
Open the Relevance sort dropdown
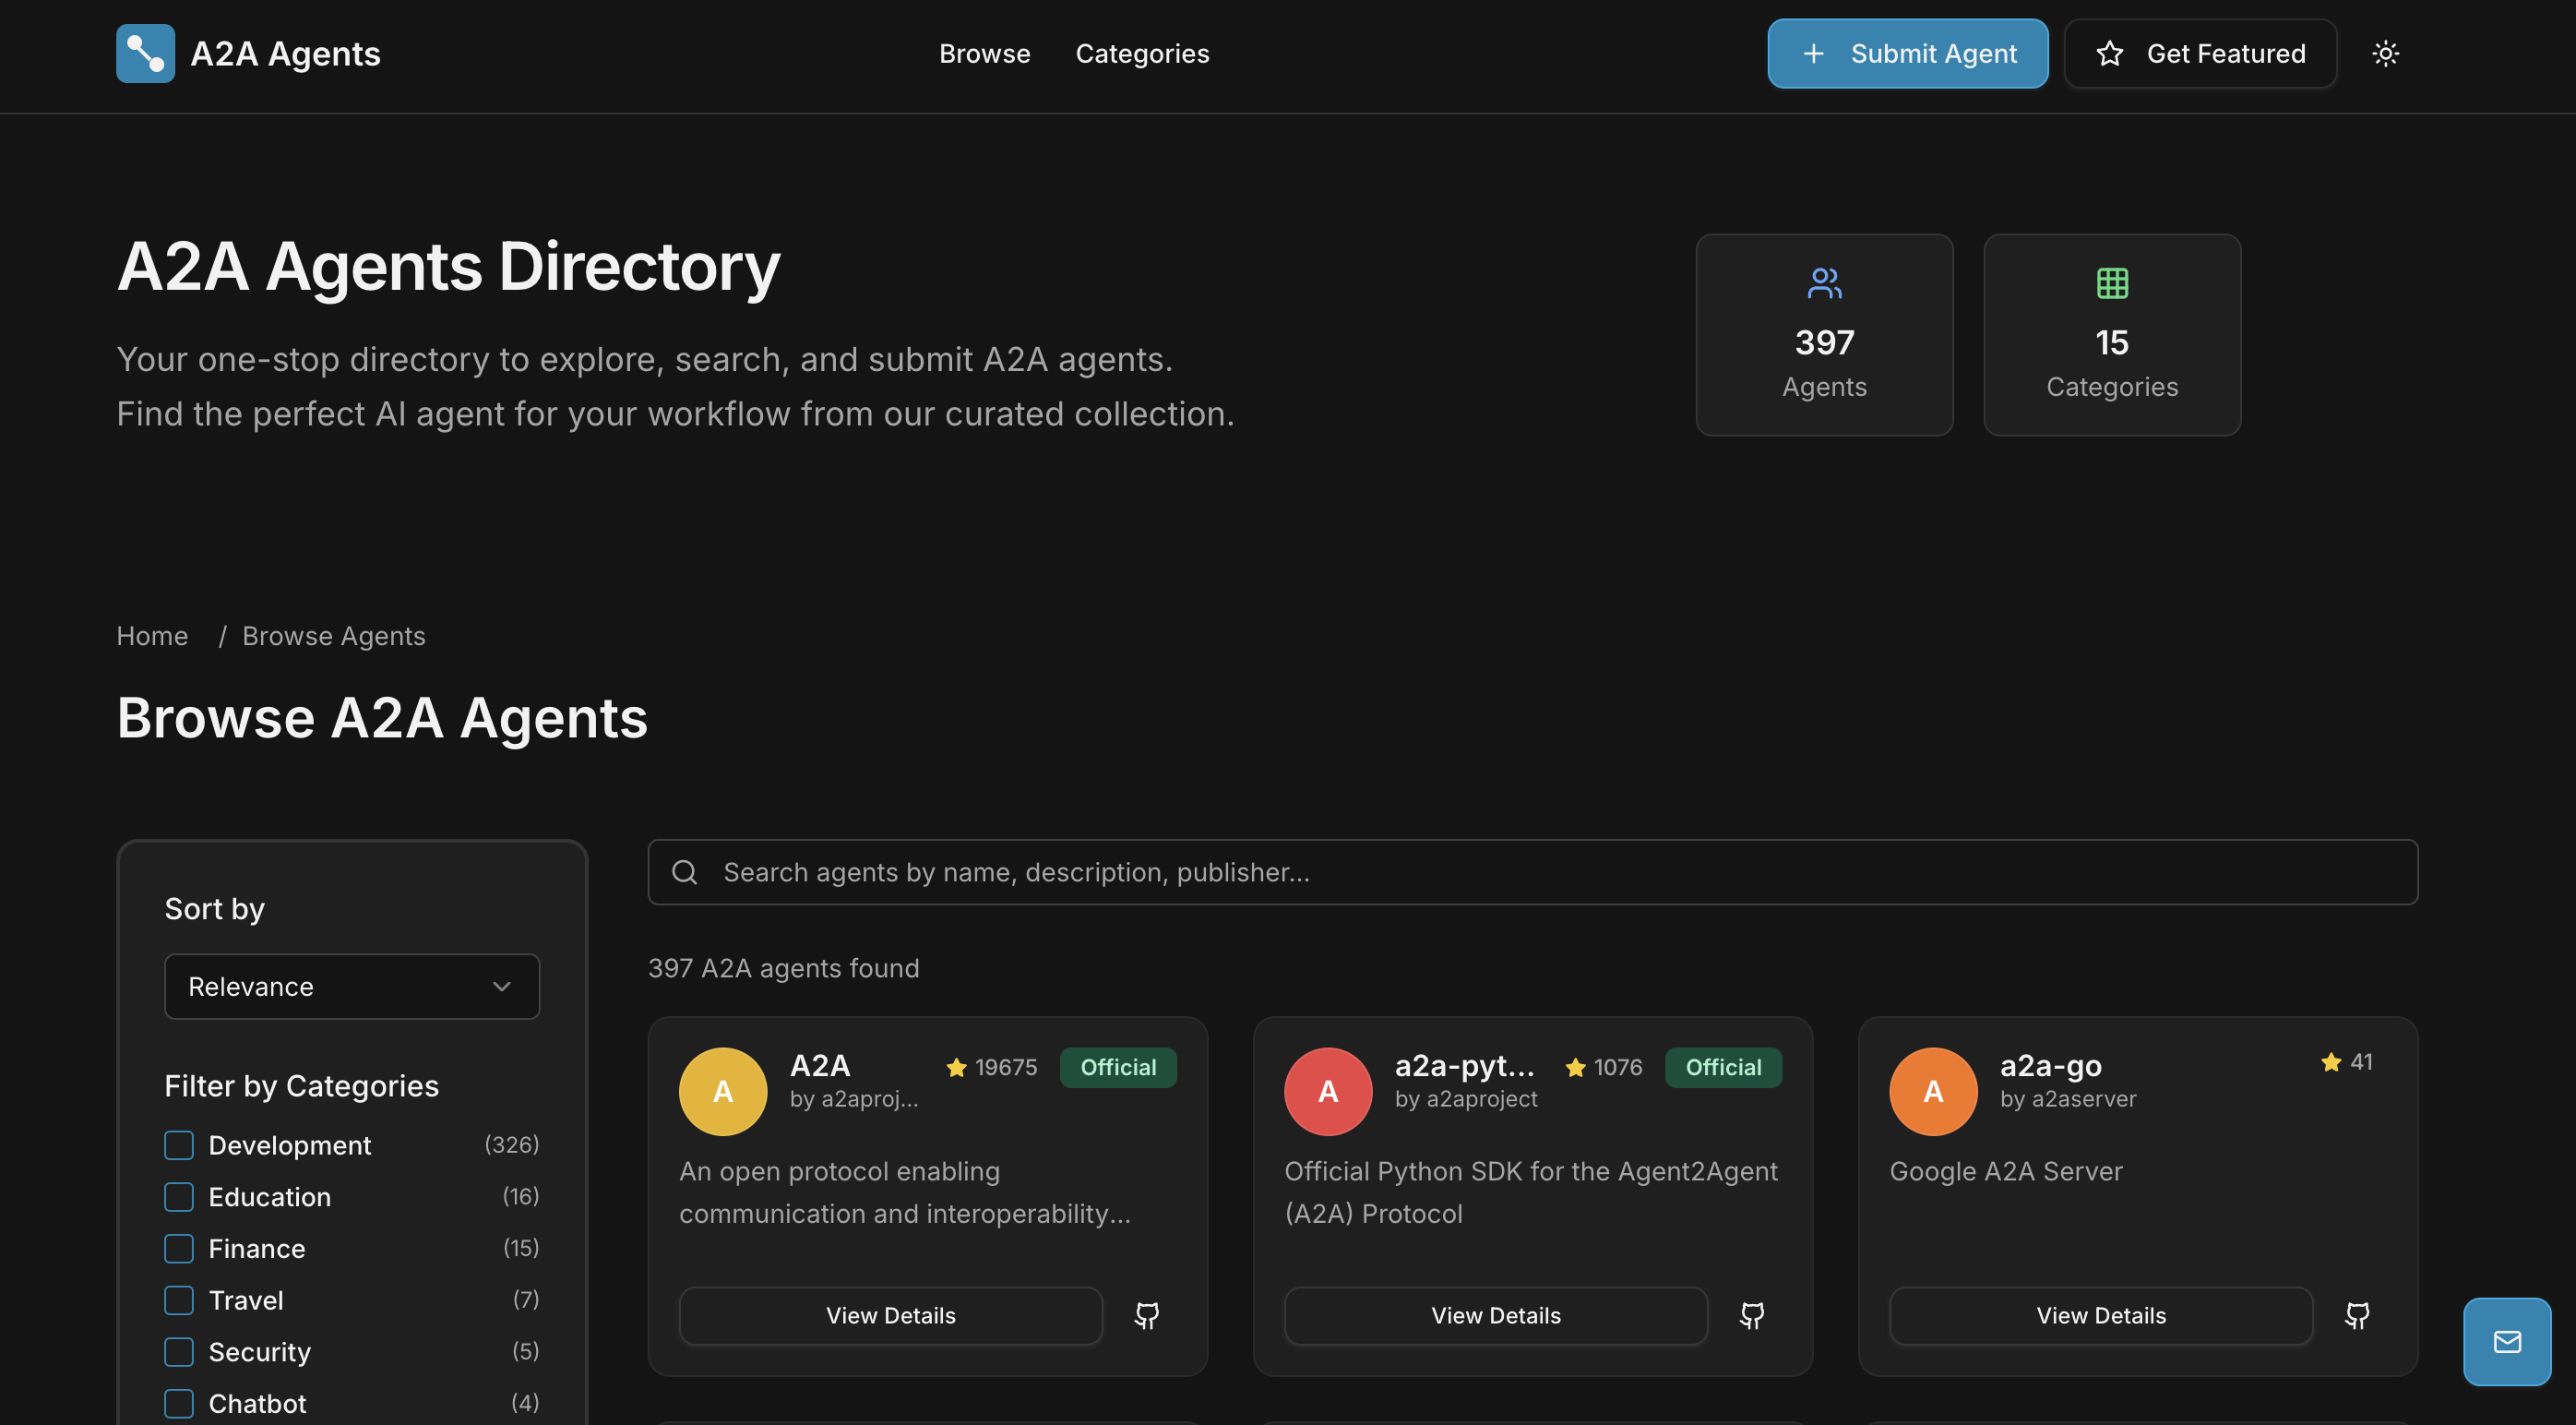(351, 986)
